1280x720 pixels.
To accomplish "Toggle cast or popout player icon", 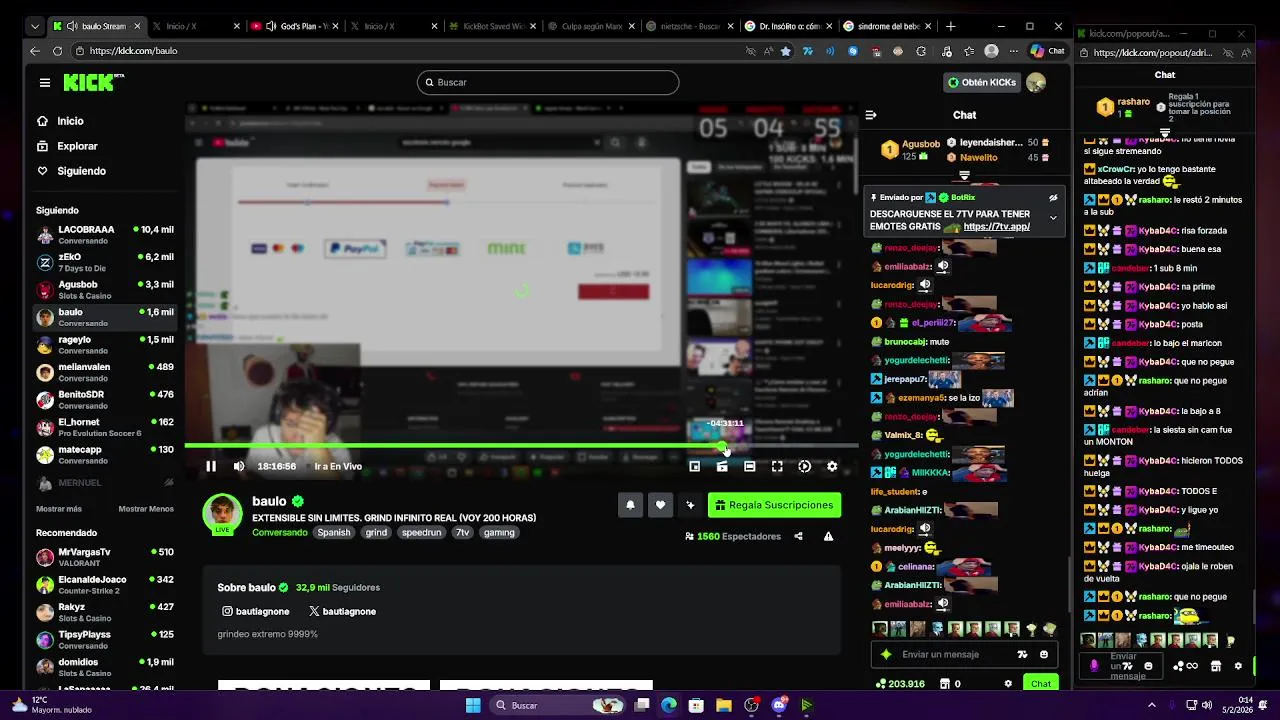I will point(805,466).
